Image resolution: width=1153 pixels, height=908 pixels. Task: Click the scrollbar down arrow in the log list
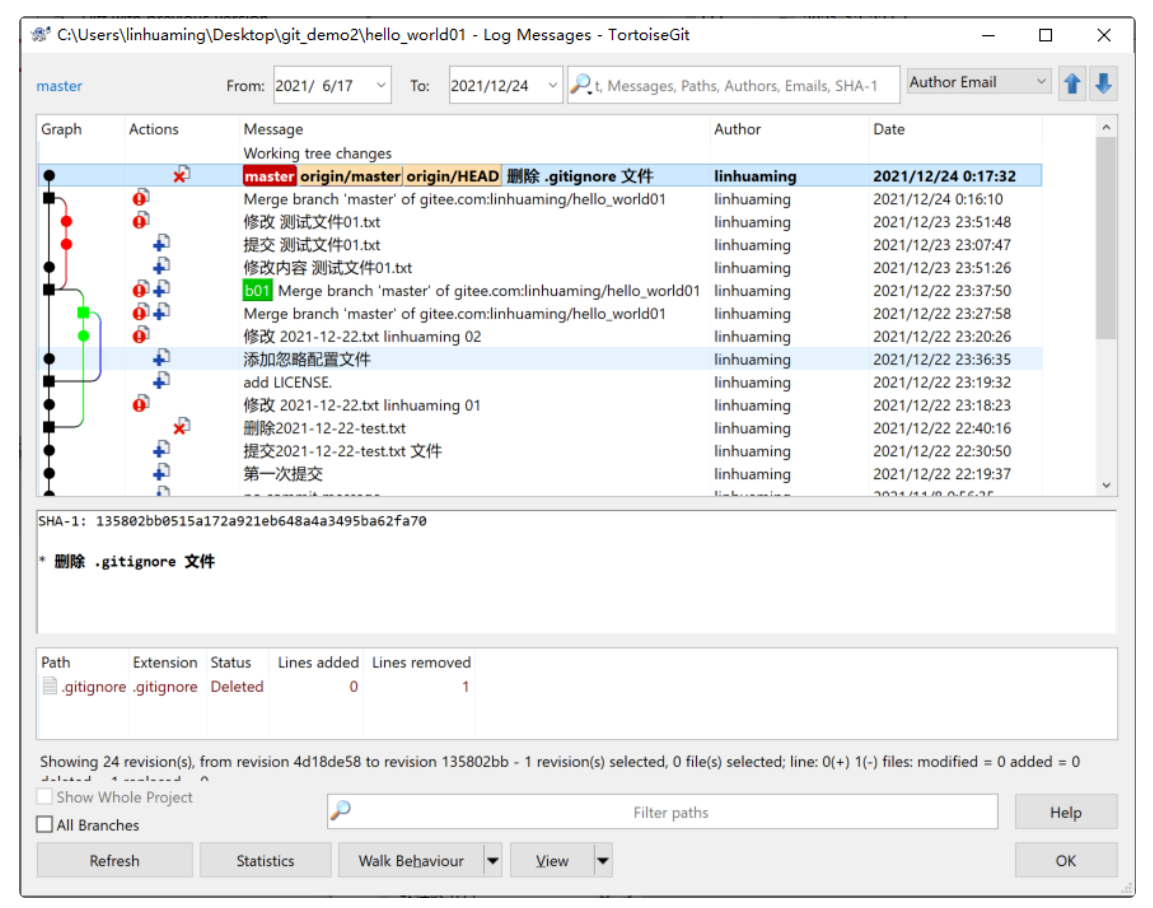tap(1106, 485)
